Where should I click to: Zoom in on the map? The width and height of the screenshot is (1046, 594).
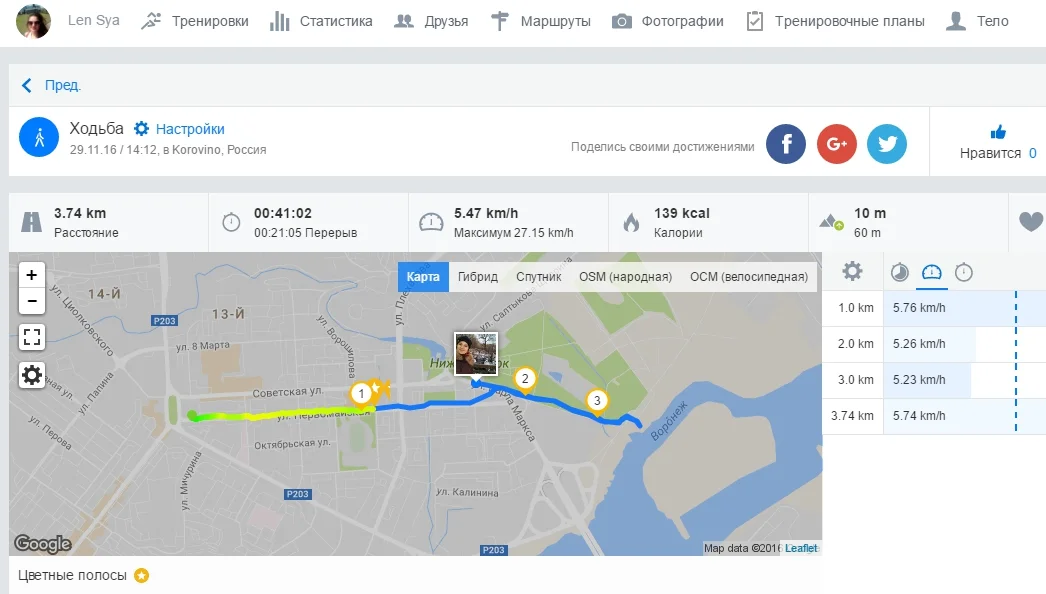pyautogui.click(x=31, y=275)
